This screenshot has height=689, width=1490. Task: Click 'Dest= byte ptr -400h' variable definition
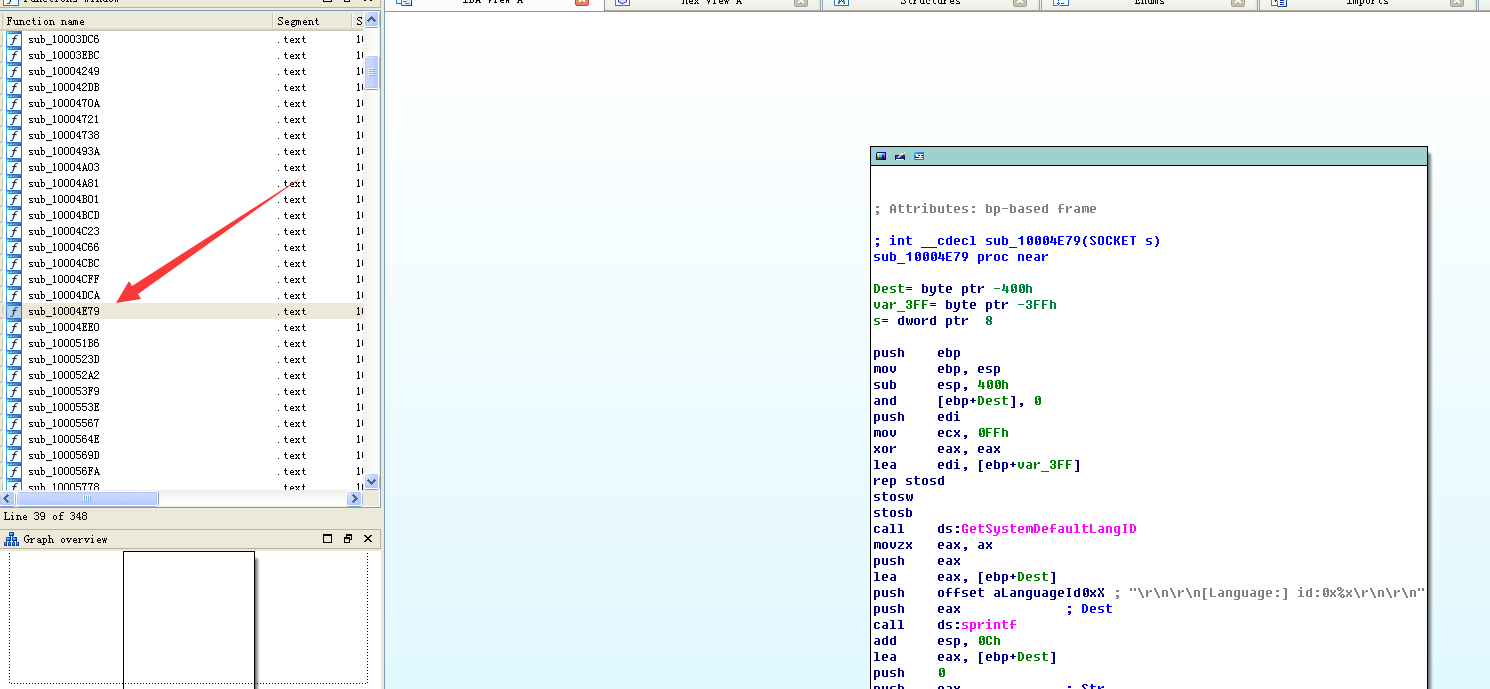pyautogui.click(x=953, y=289)
